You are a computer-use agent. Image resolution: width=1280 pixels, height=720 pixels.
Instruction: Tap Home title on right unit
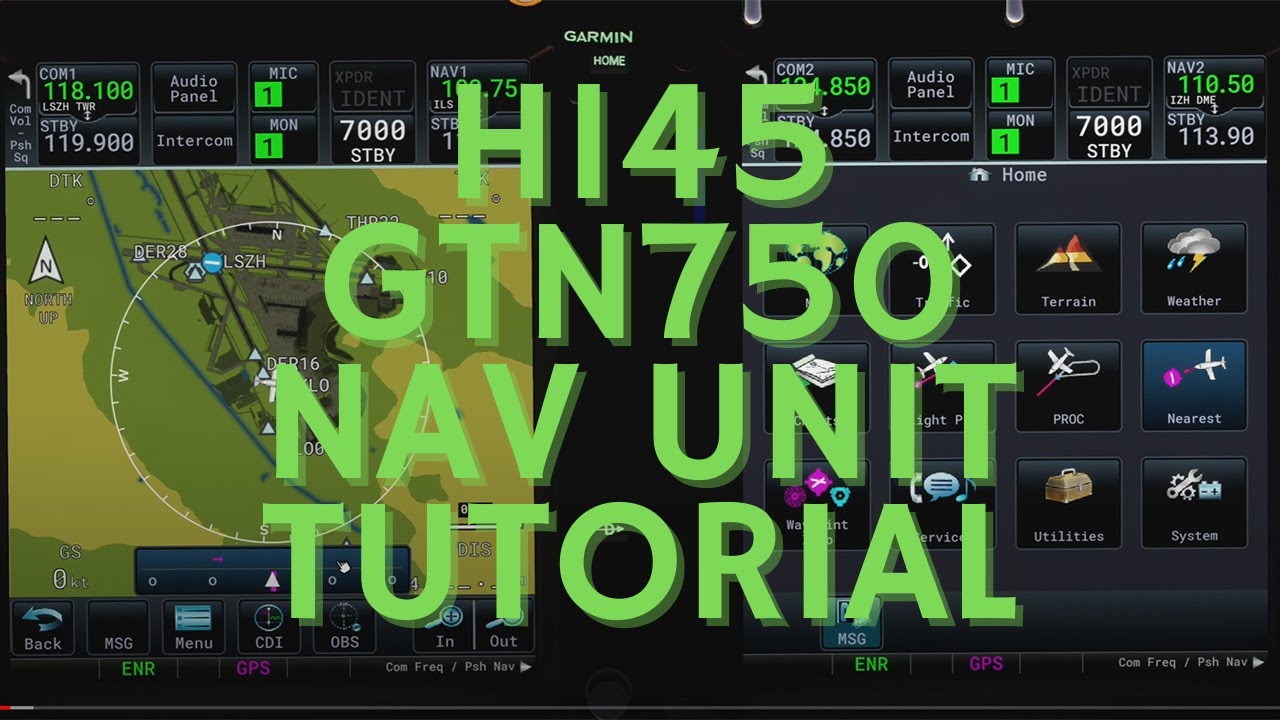(x=1009, y=175)
